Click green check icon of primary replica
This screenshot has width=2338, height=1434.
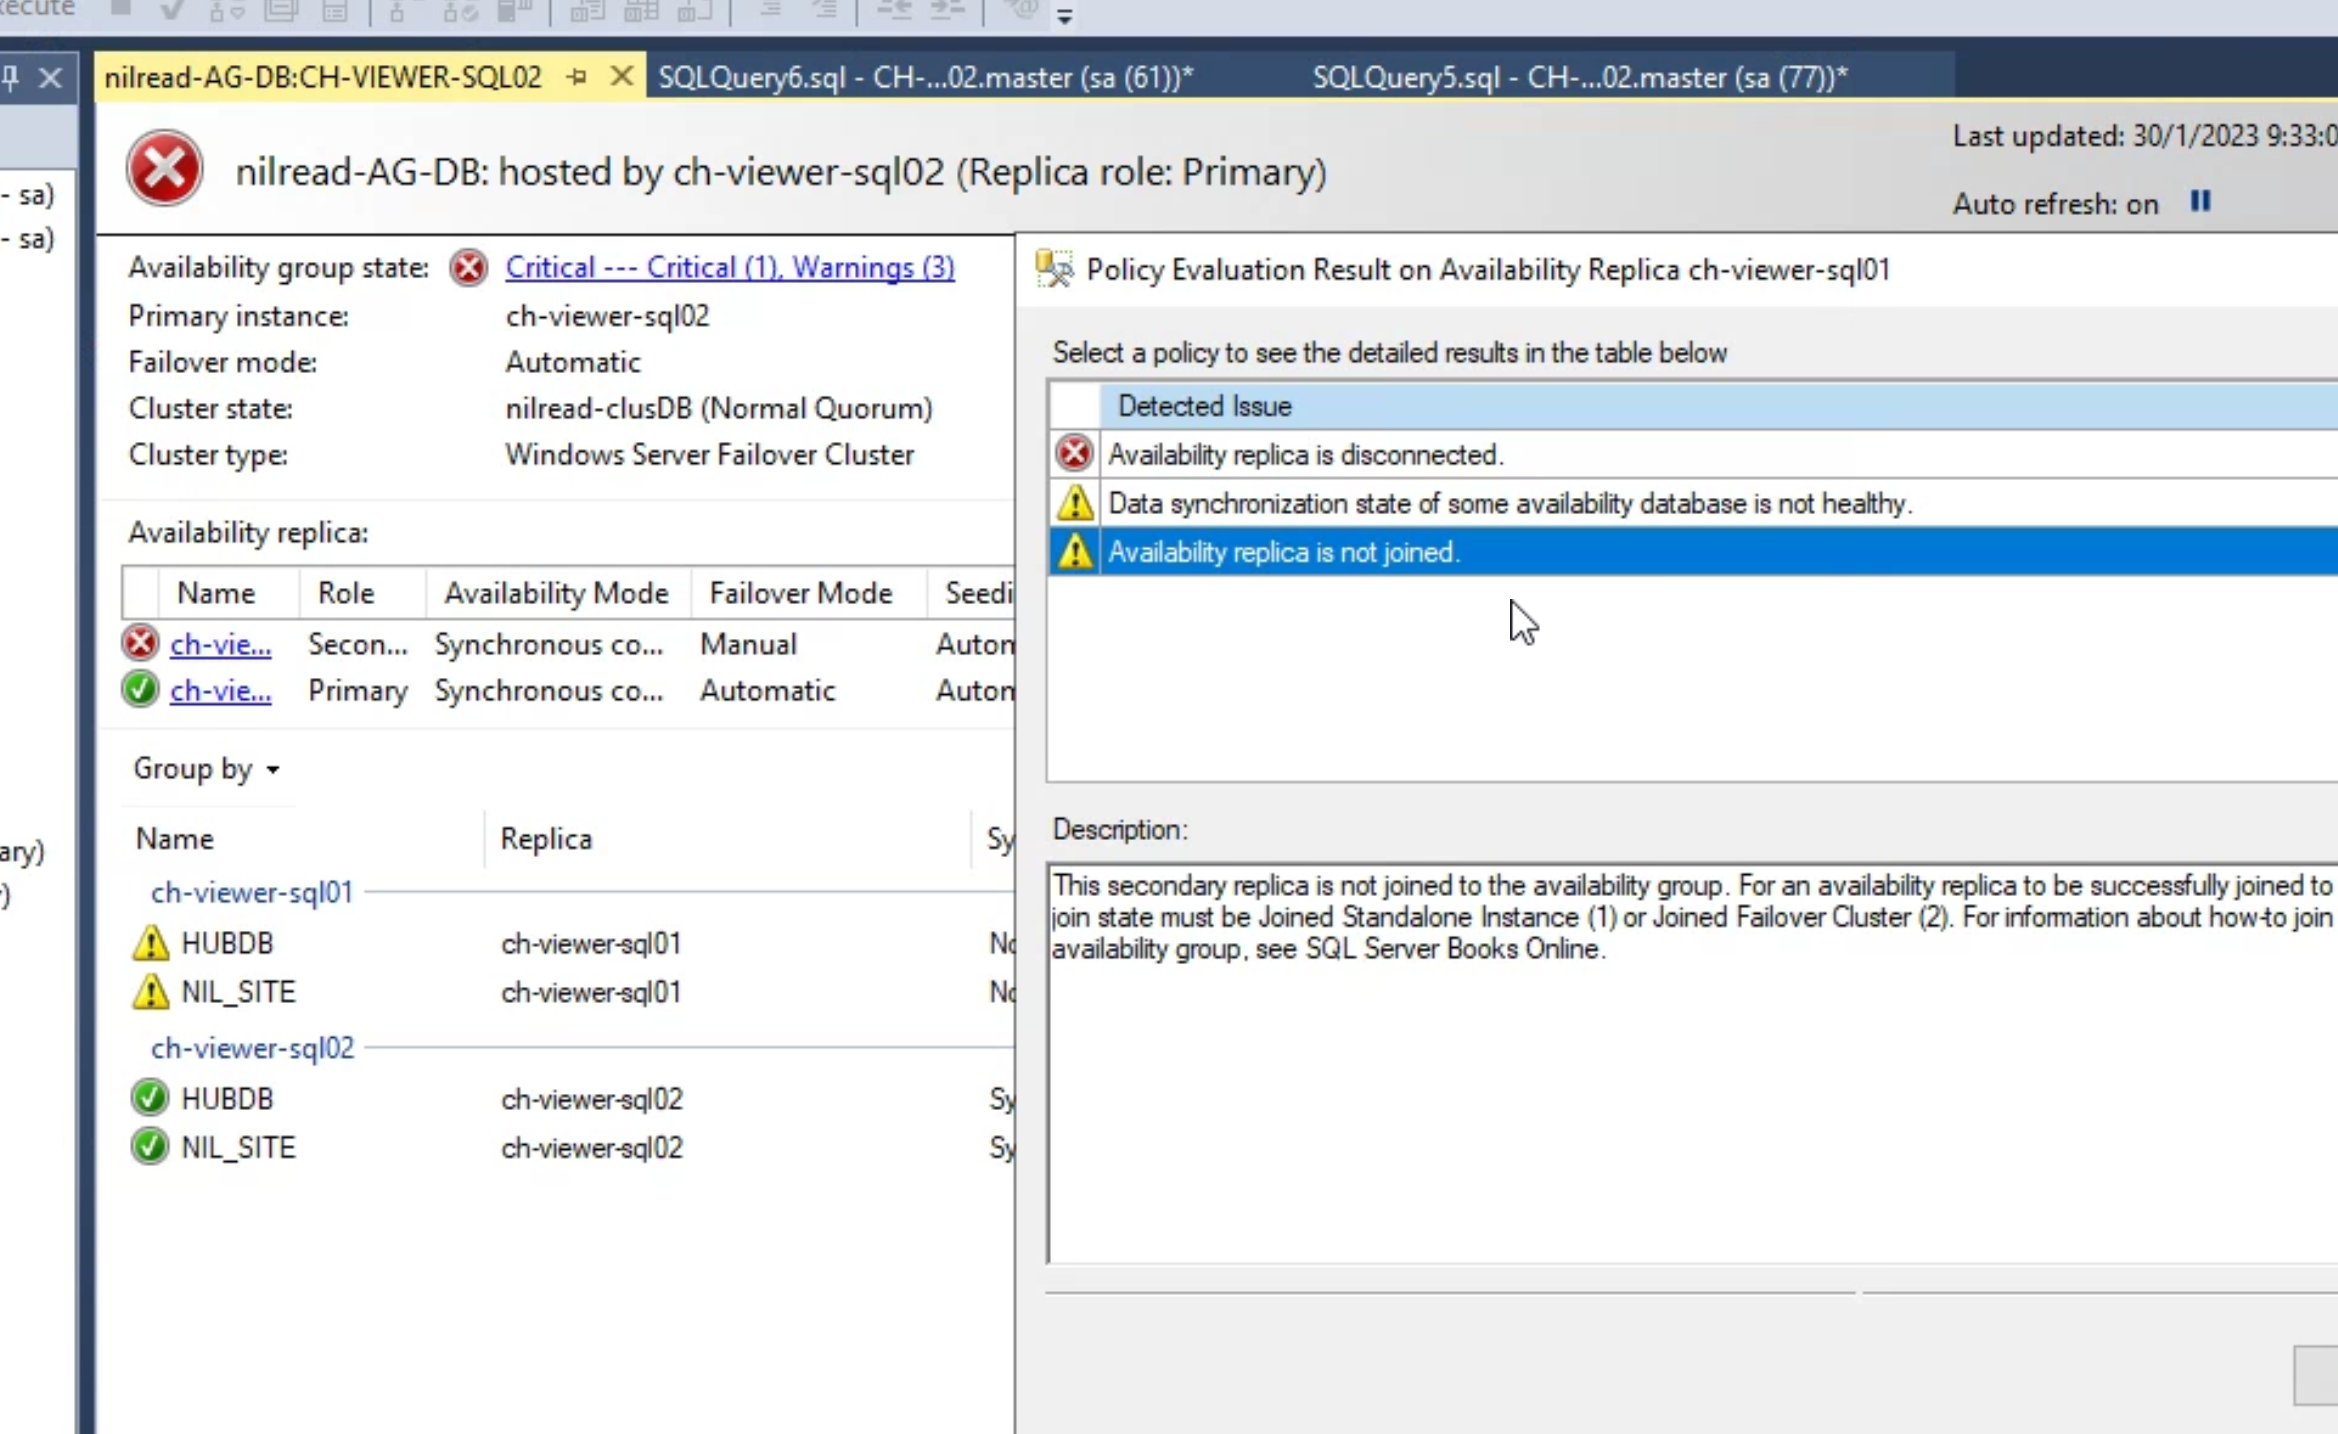coord(141,690)
